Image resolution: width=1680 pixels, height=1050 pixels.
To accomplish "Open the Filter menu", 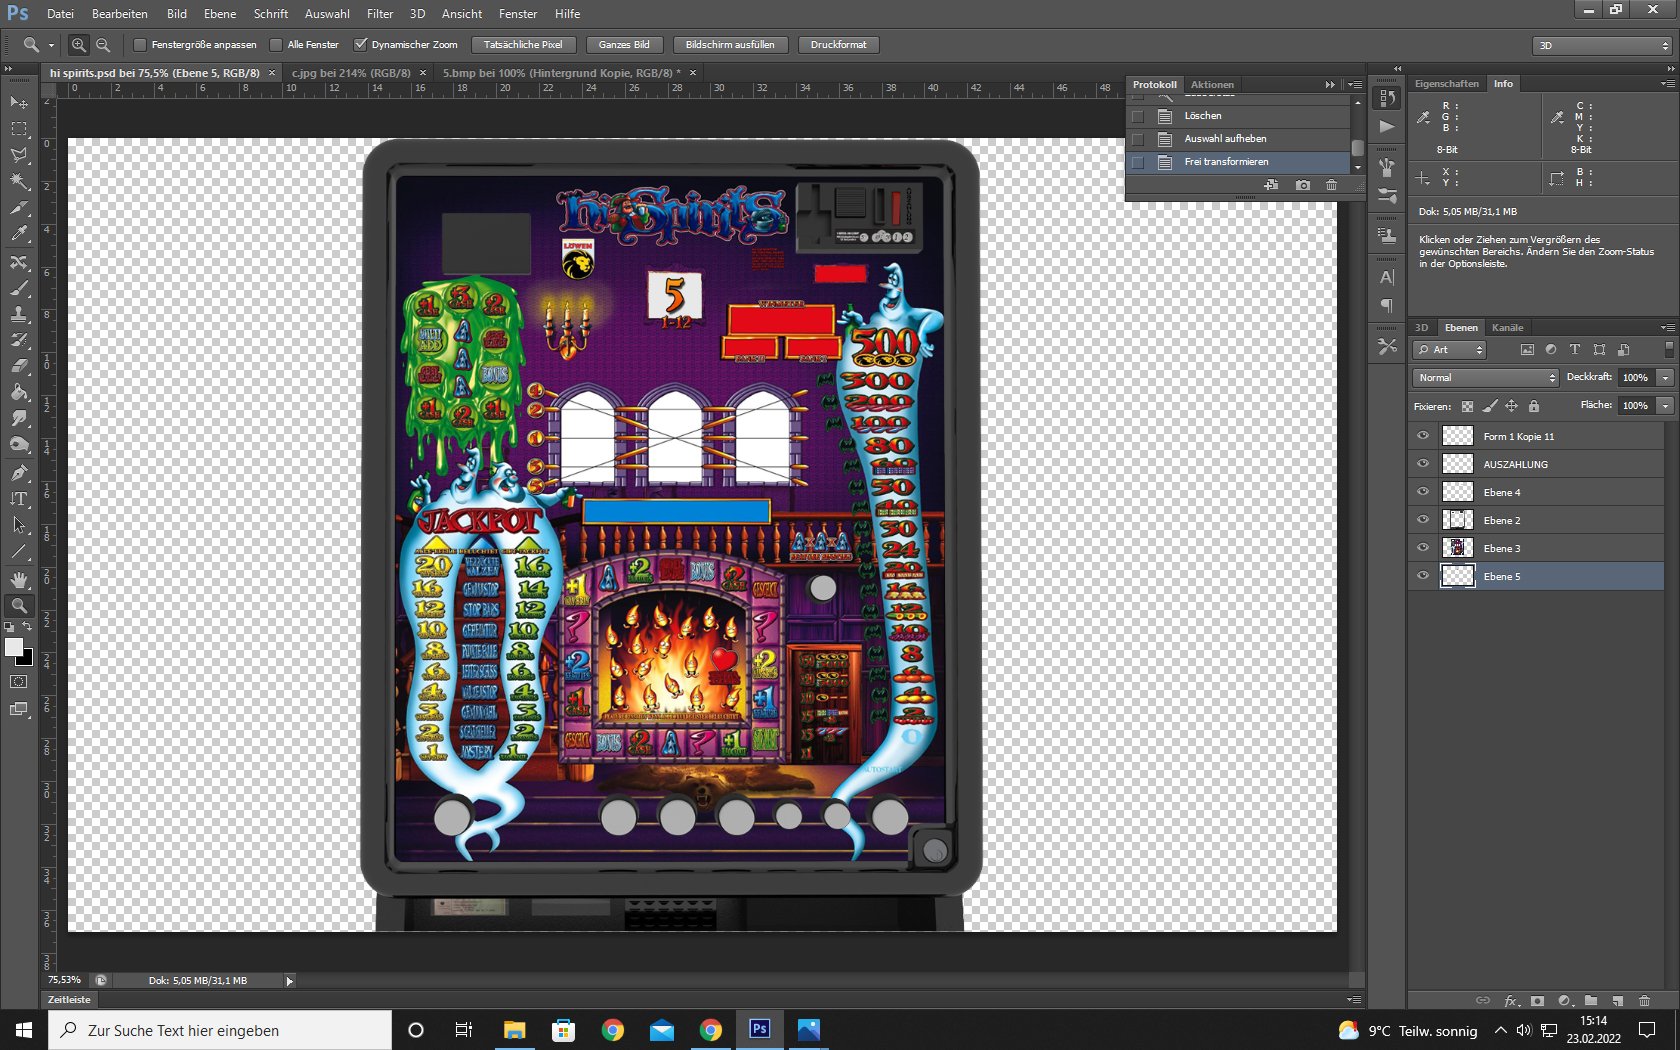I will [380, 14].
